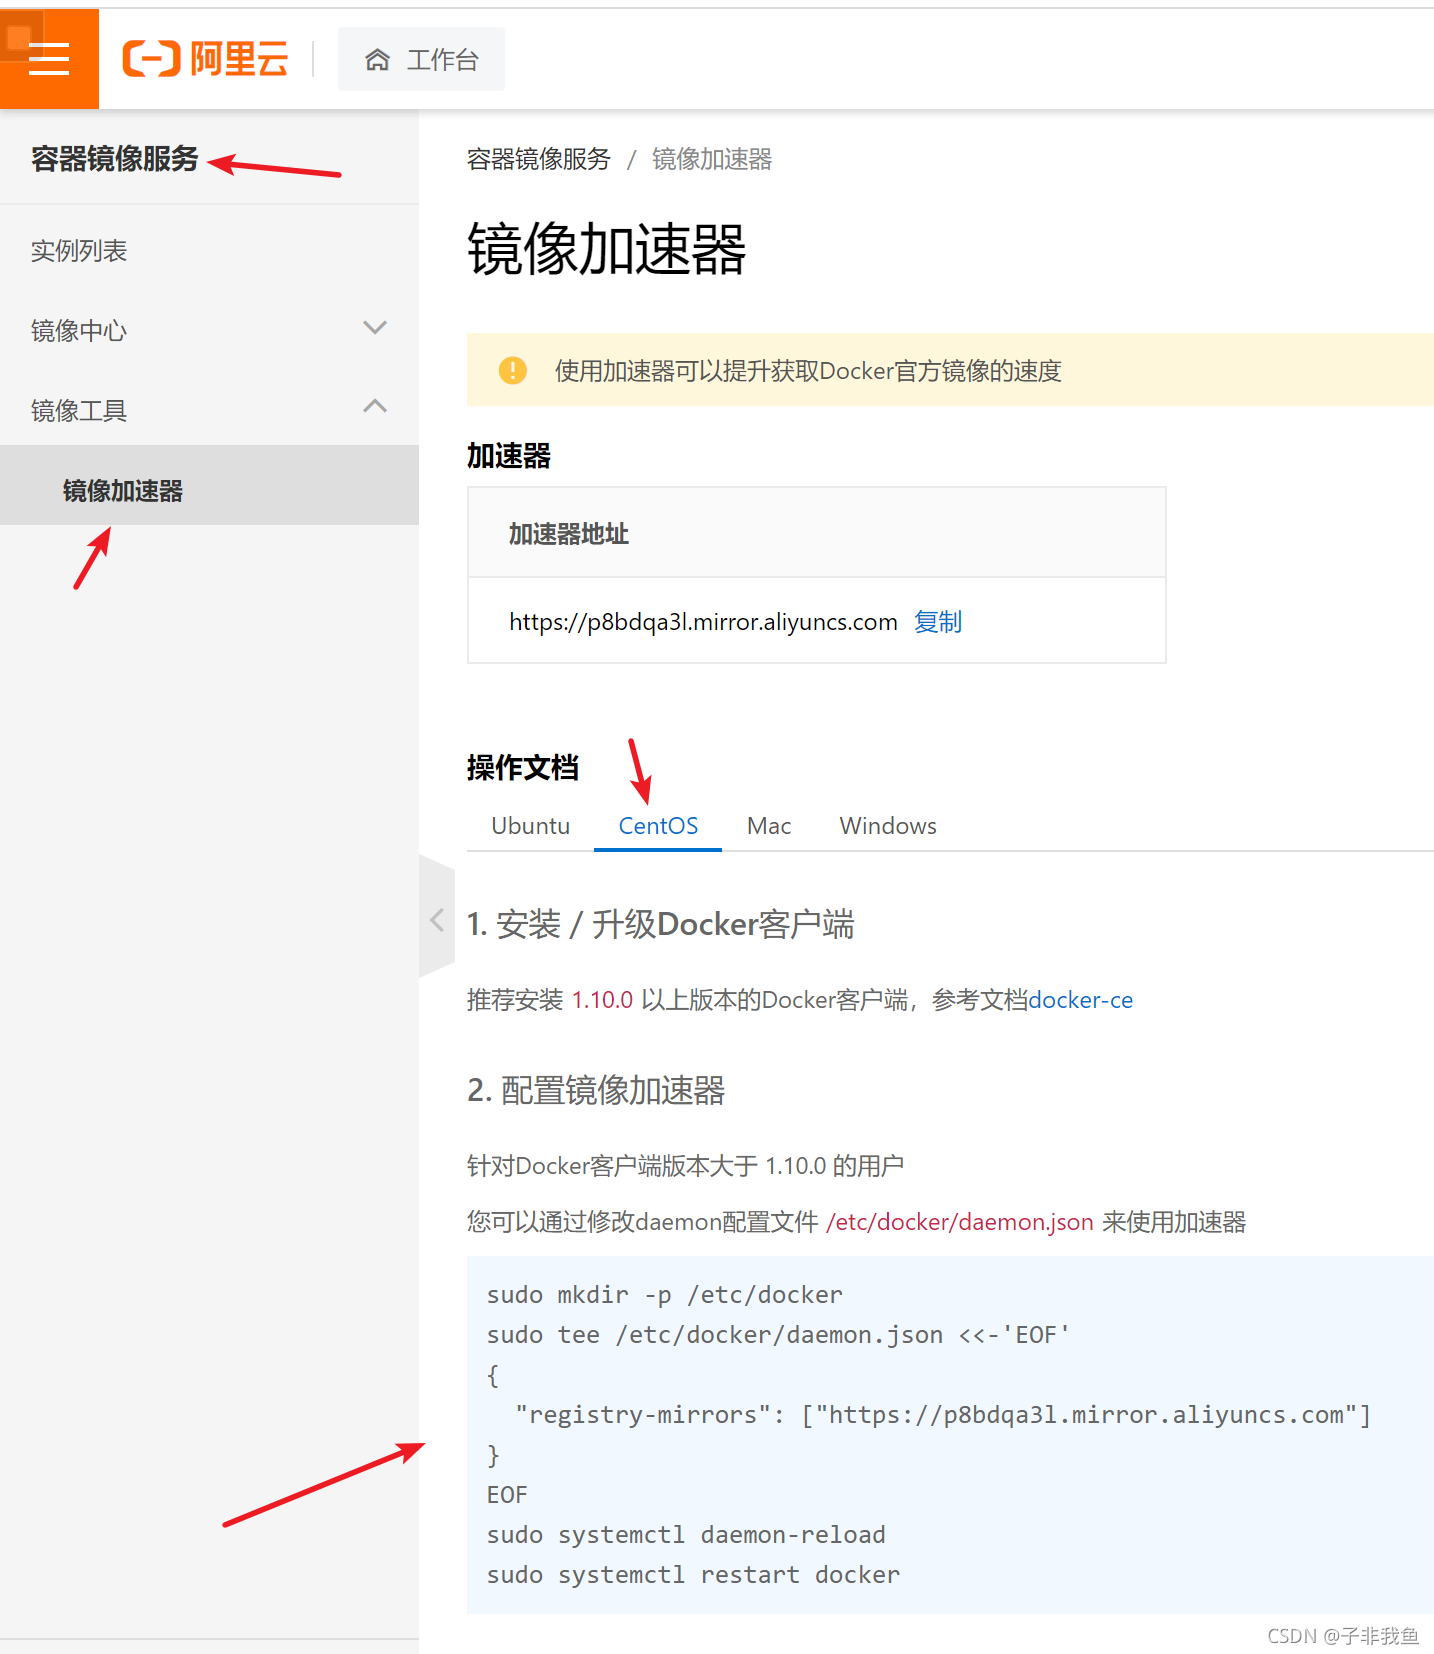This screenshot has height=1654, width=1434.
Task: Open the hamburger menu icon
Action: (49, 59)
